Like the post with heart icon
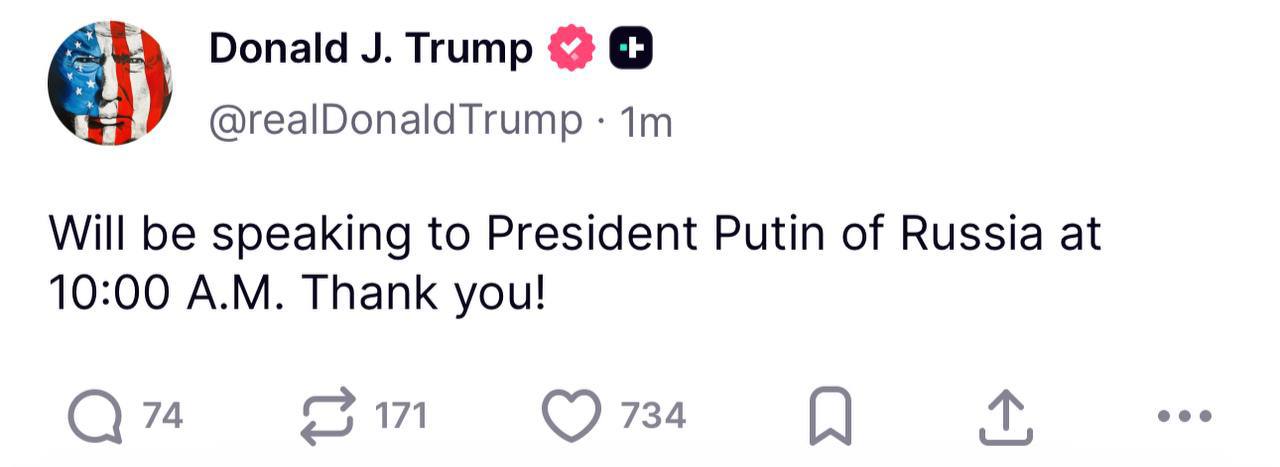 pyautogui.click(x=570, y=415)
